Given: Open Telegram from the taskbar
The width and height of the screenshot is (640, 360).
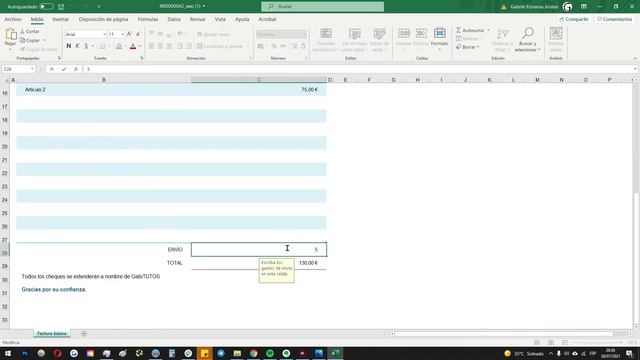Looking at the screenshot, I should (x=221, y=353).
